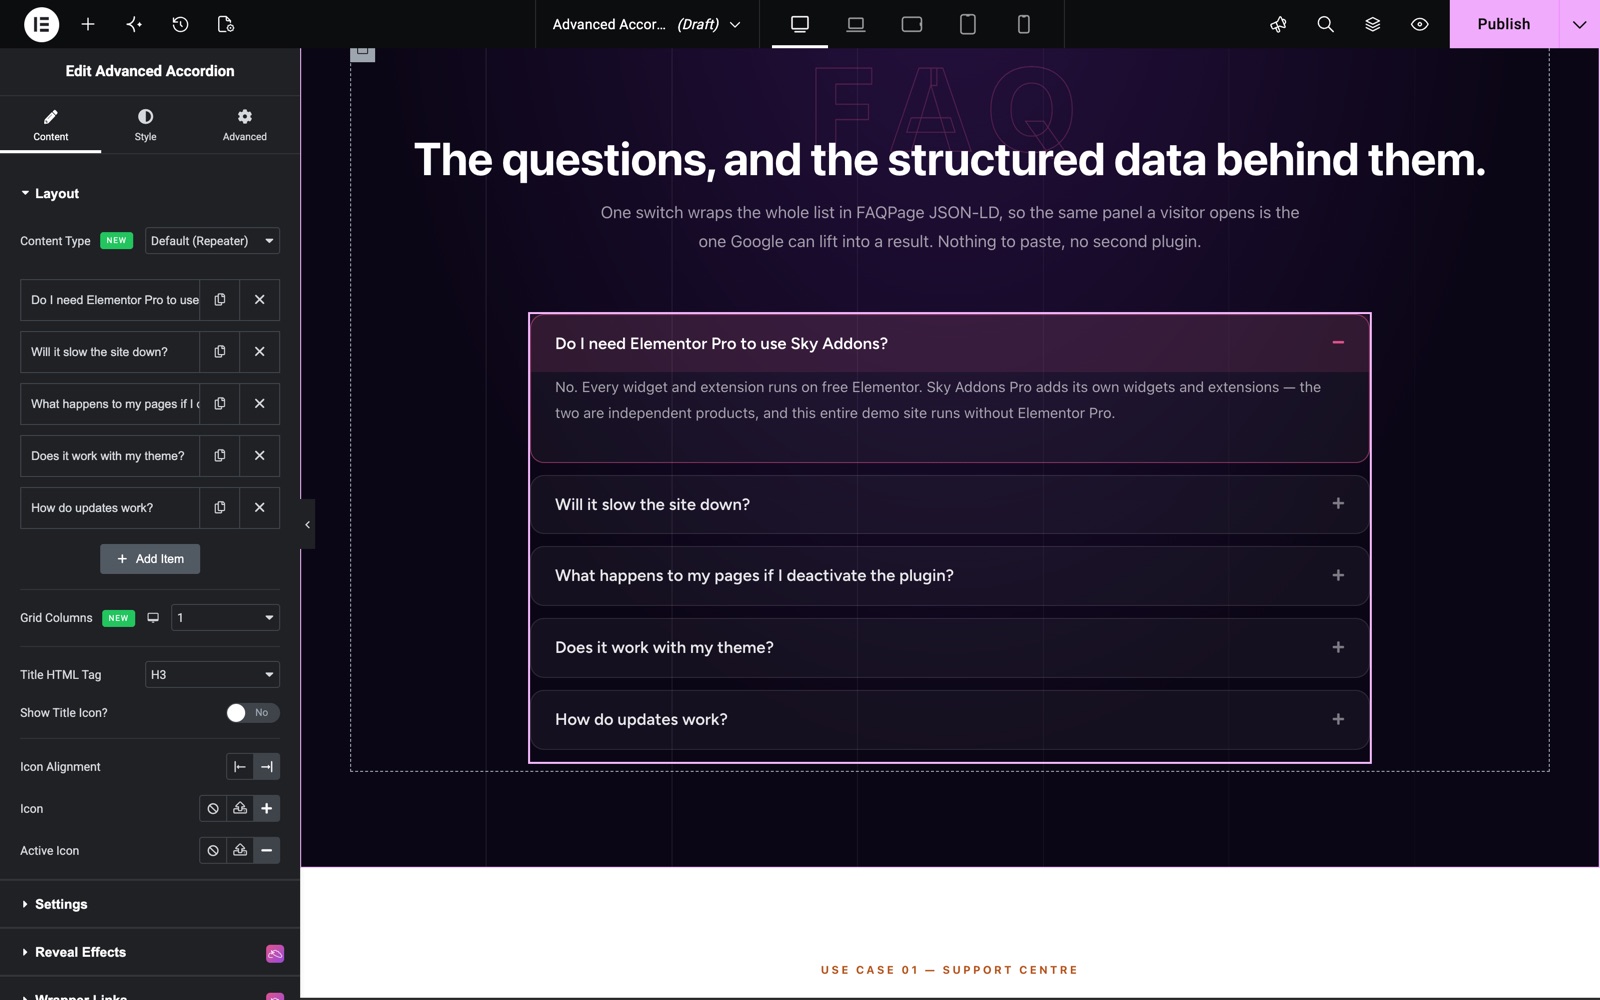Switch to the Style tab
This screenshot has width=1600, height=1000.
point(146,125)
